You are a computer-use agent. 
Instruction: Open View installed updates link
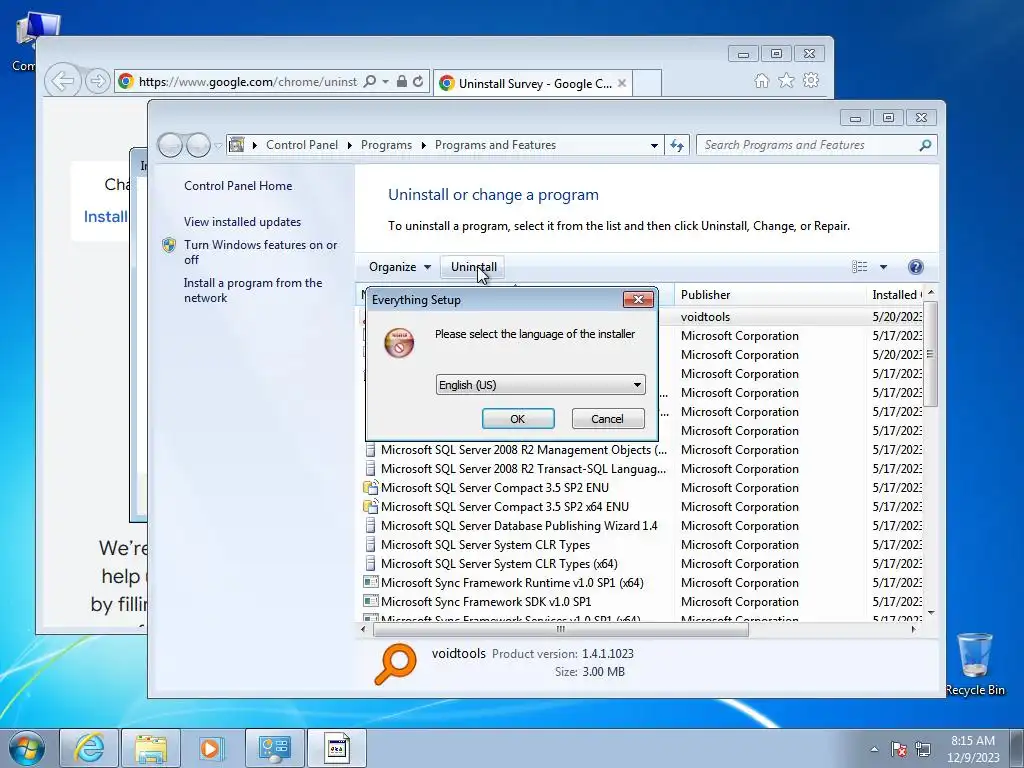[x=242, y=221]
